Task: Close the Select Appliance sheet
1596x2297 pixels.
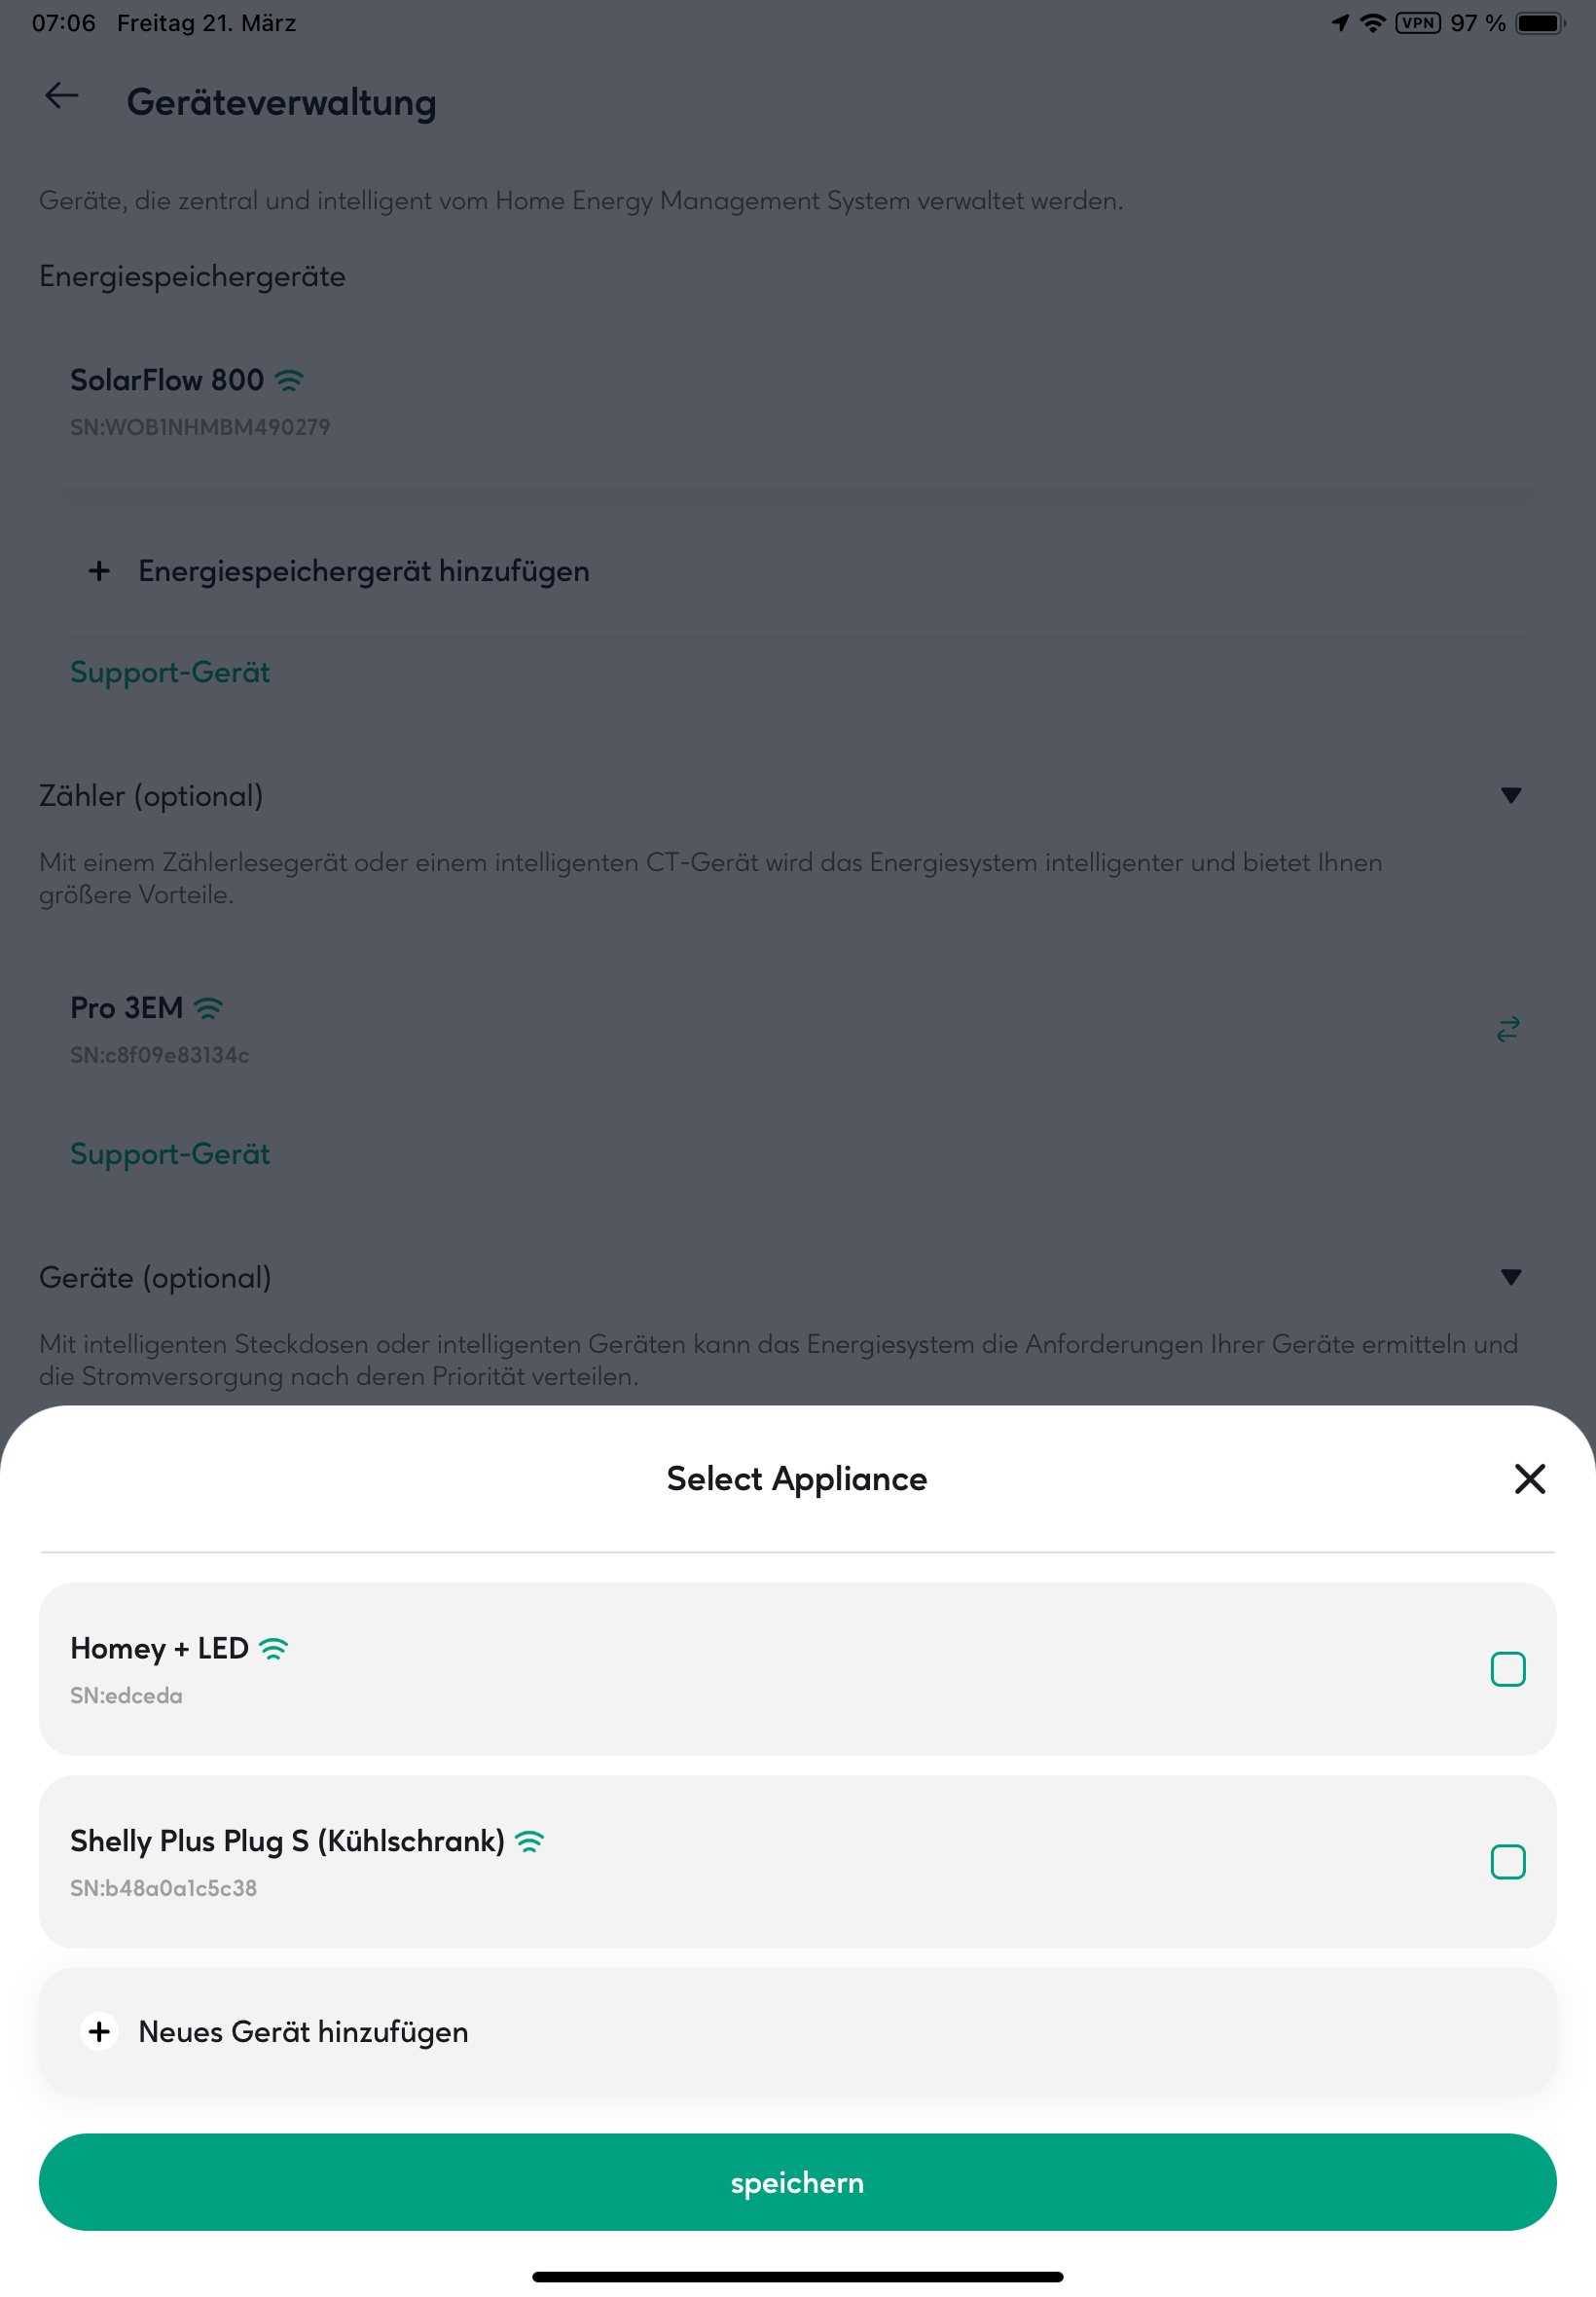Action: (1529, 1478)
